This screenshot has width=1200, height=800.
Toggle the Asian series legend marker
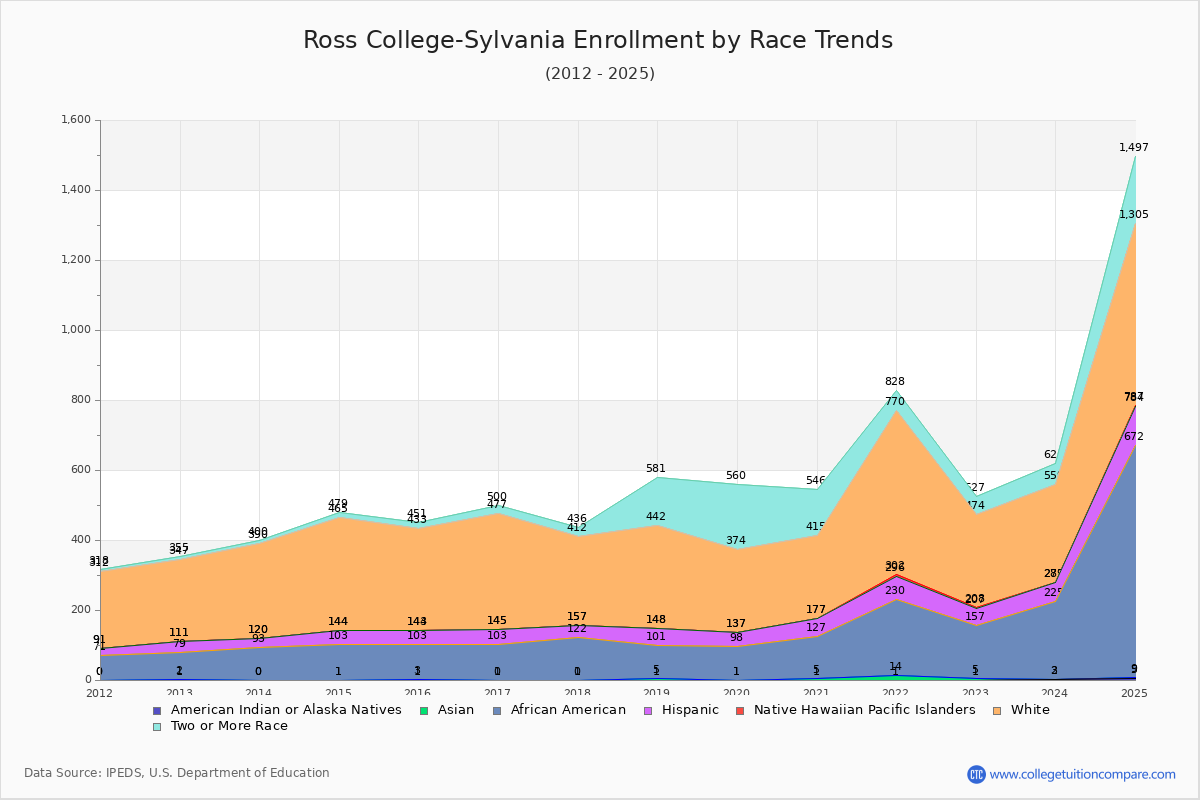click(x=424, y=710)
